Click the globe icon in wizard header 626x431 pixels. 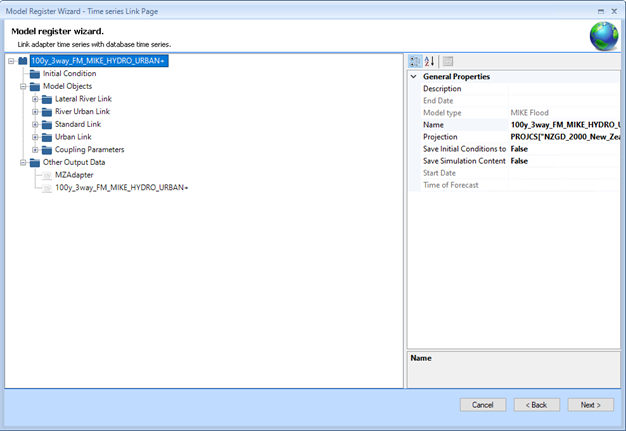point(604,36)
